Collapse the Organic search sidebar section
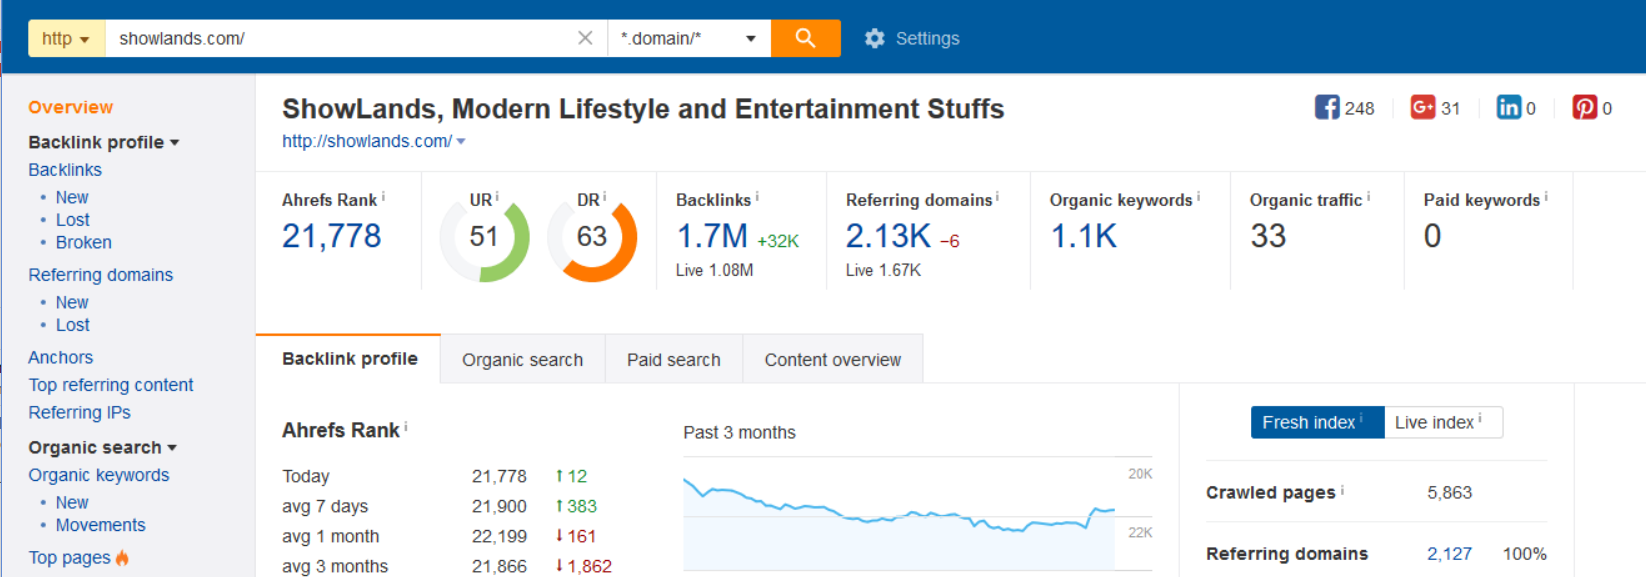The image size is (1646, 577). coord(103,447)
